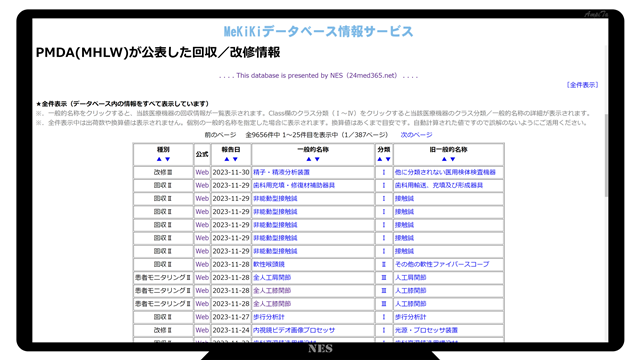Open 人工肩関節 old name link
The height and width of the screenshot is (360, 640).
410,277
